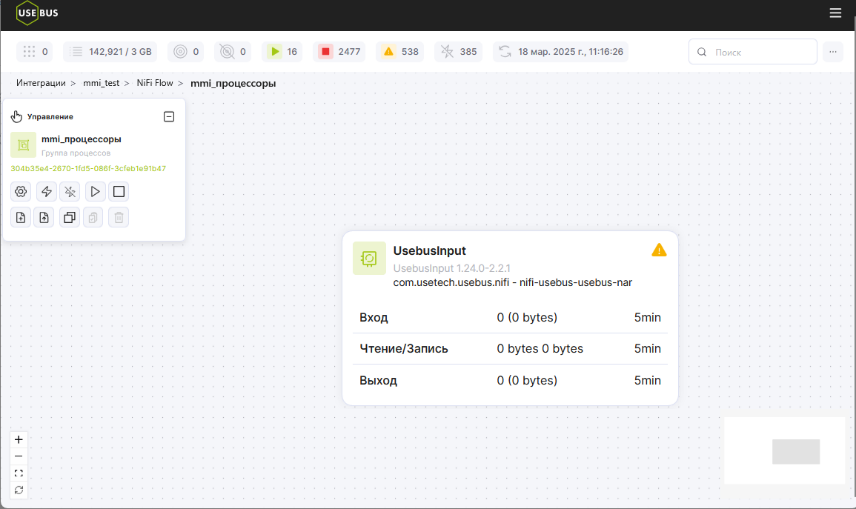Click the UsebusInput processor icon
The image size is (856, 509).
tap(369, 258)
